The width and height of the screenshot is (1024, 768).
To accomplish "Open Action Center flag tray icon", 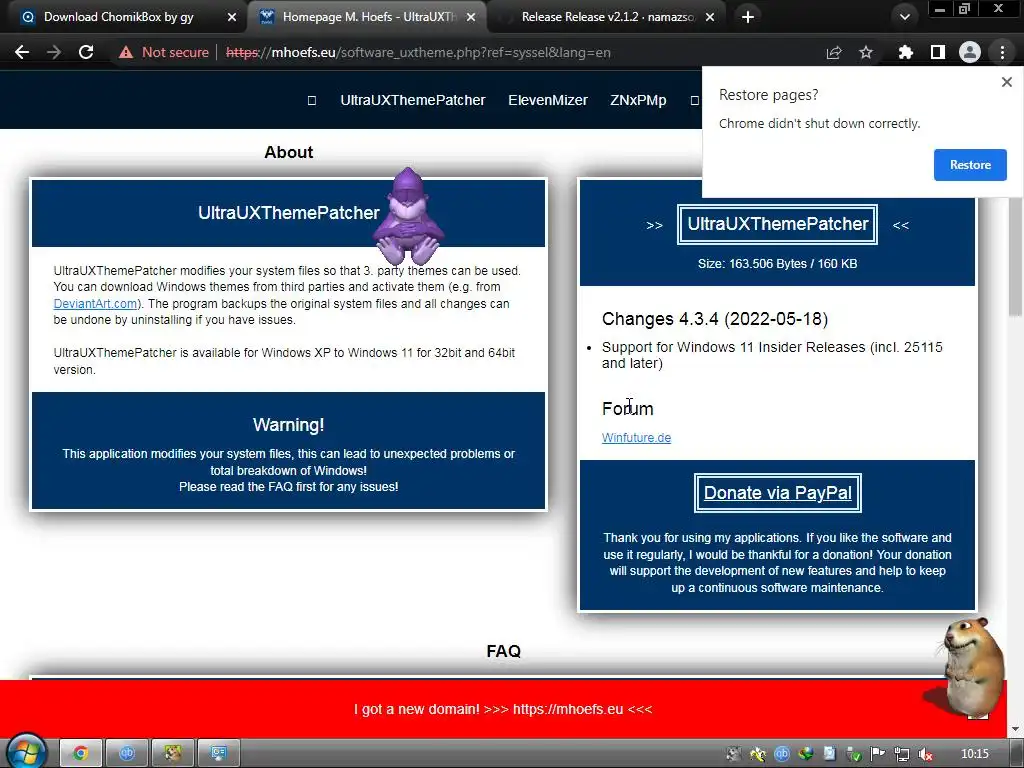I will pos(877,754).
